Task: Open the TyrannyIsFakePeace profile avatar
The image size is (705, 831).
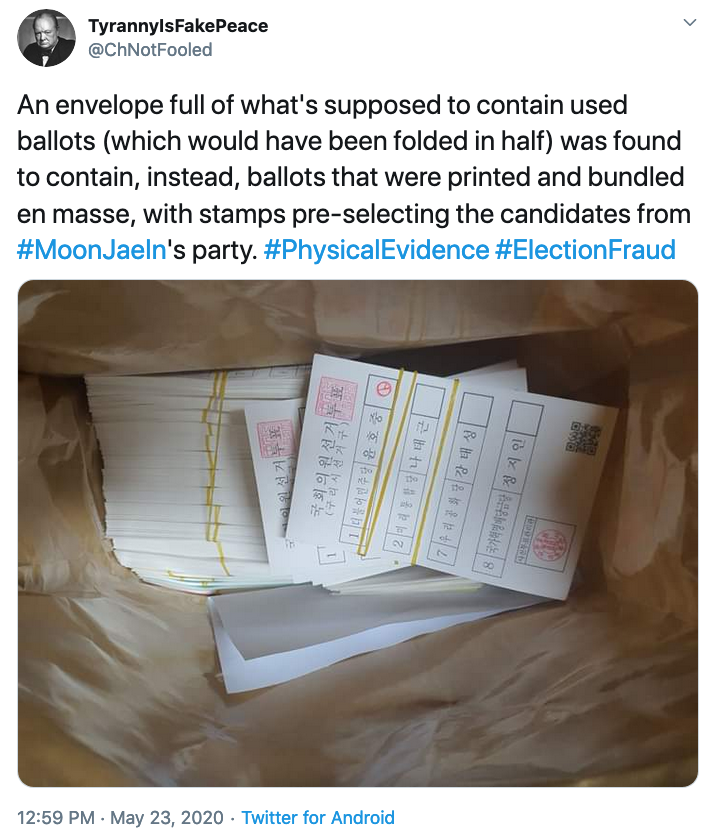Action: [46, 38]
